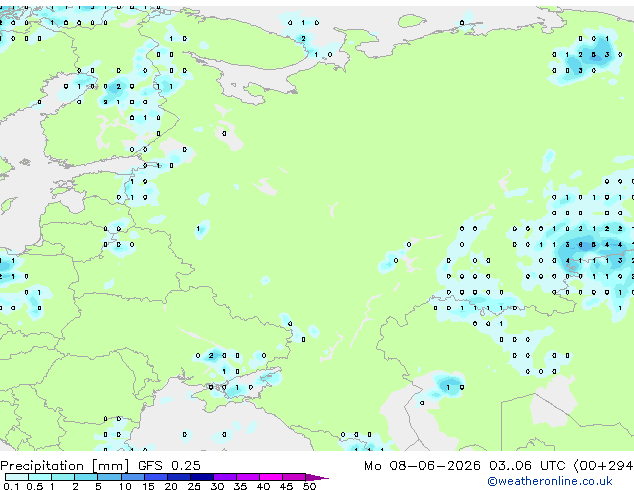Select the legend scale label '15'
Viewport: 634px width, 490px height.
point(148,486)
